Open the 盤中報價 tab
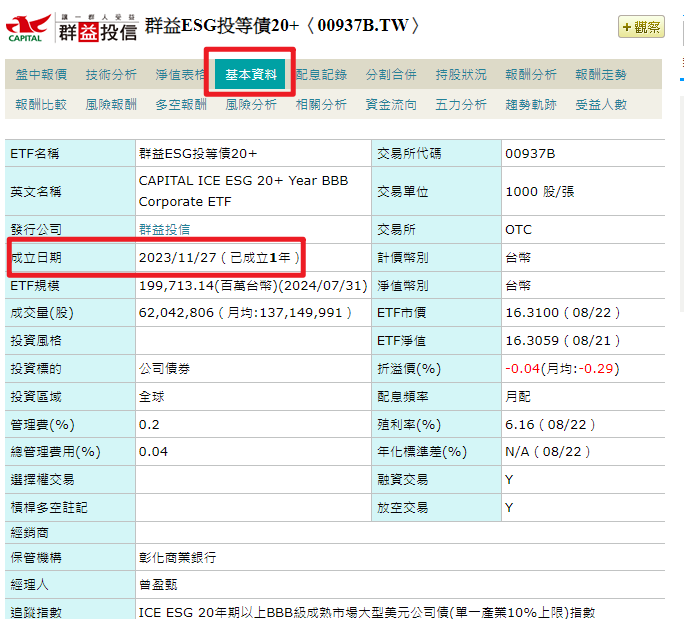Image resolution: width=684 pixels, height=619 pixels. (x=41, y=75)
